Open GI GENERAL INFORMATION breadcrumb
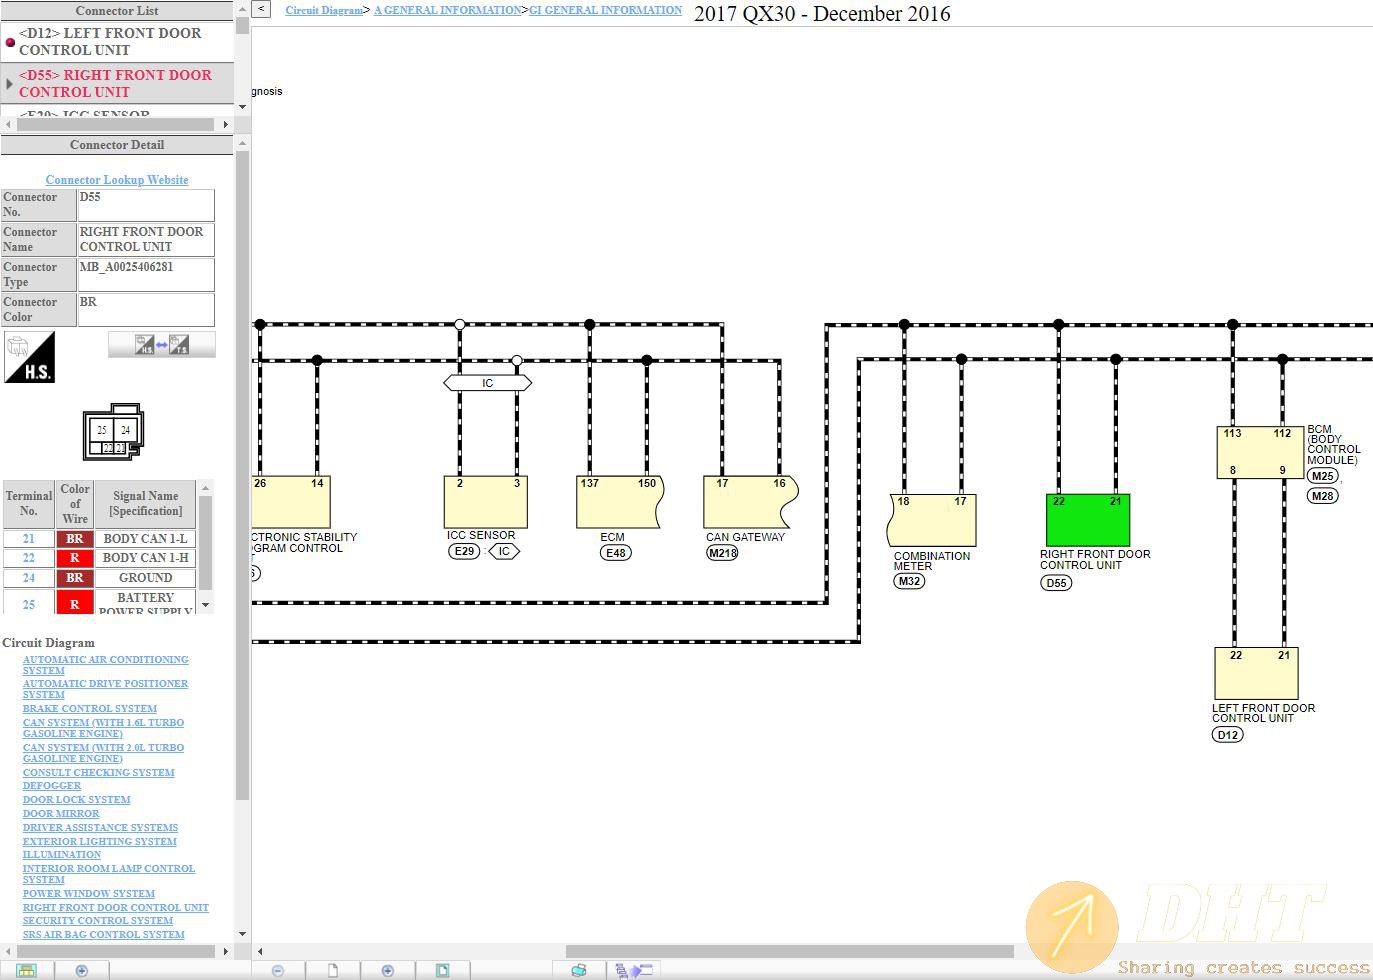Screen dimensions: 1373x980 point(605,10)
